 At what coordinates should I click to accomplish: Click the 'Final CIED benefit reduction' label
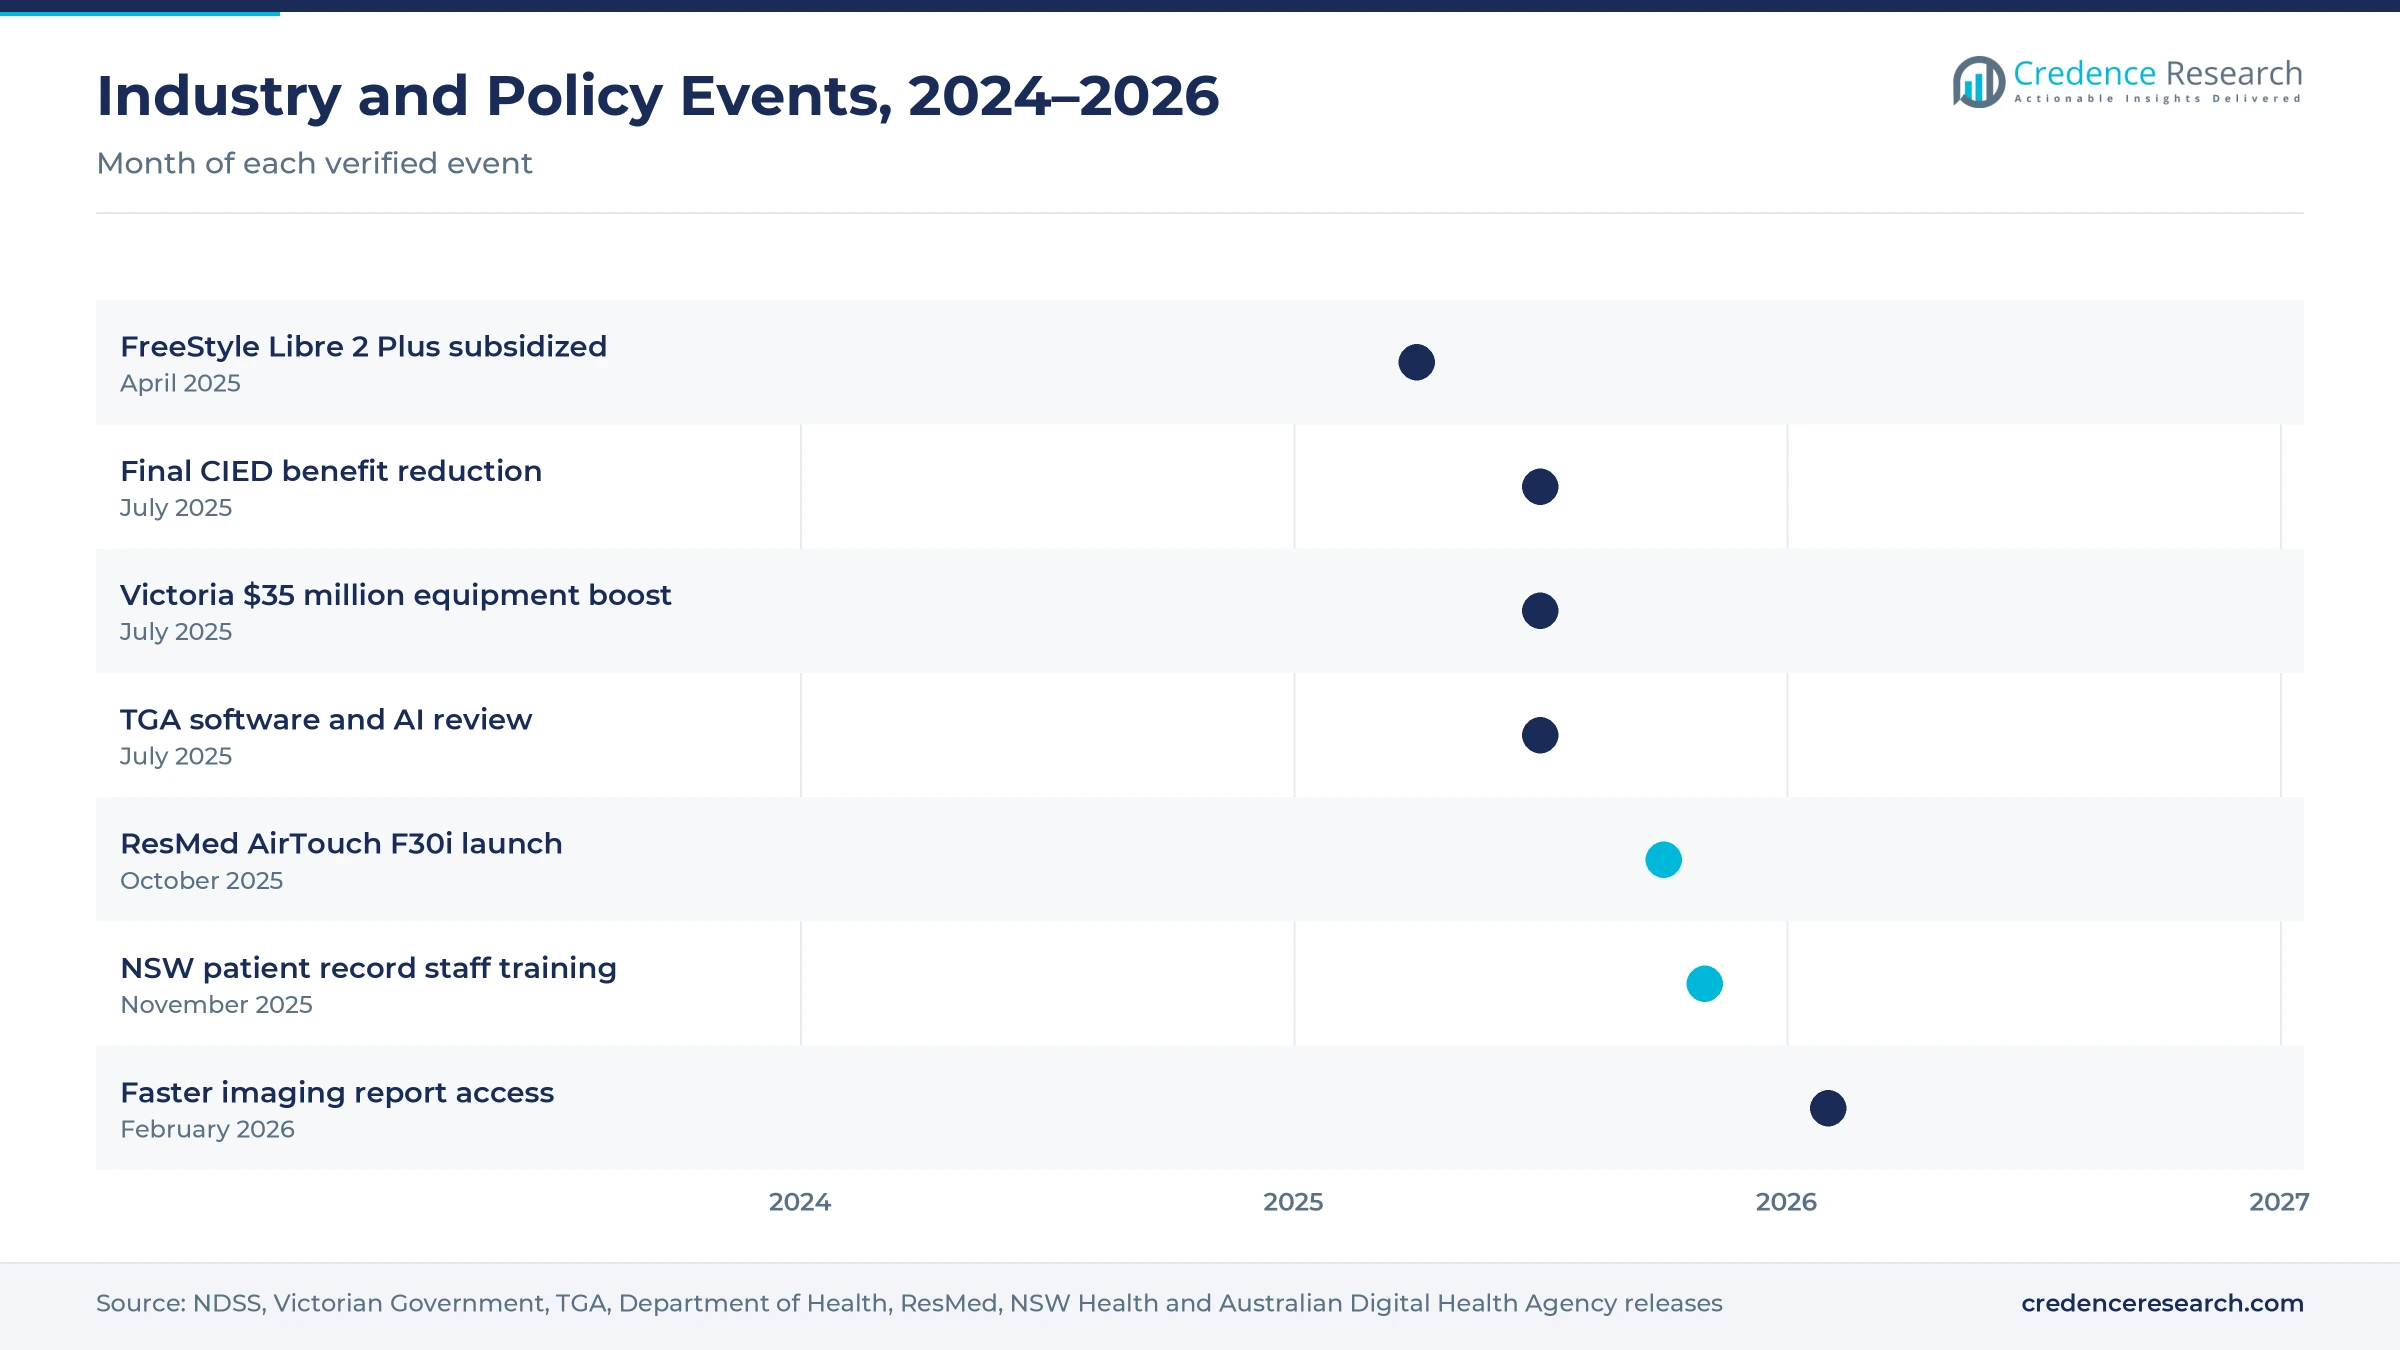(x=331, y=470)
